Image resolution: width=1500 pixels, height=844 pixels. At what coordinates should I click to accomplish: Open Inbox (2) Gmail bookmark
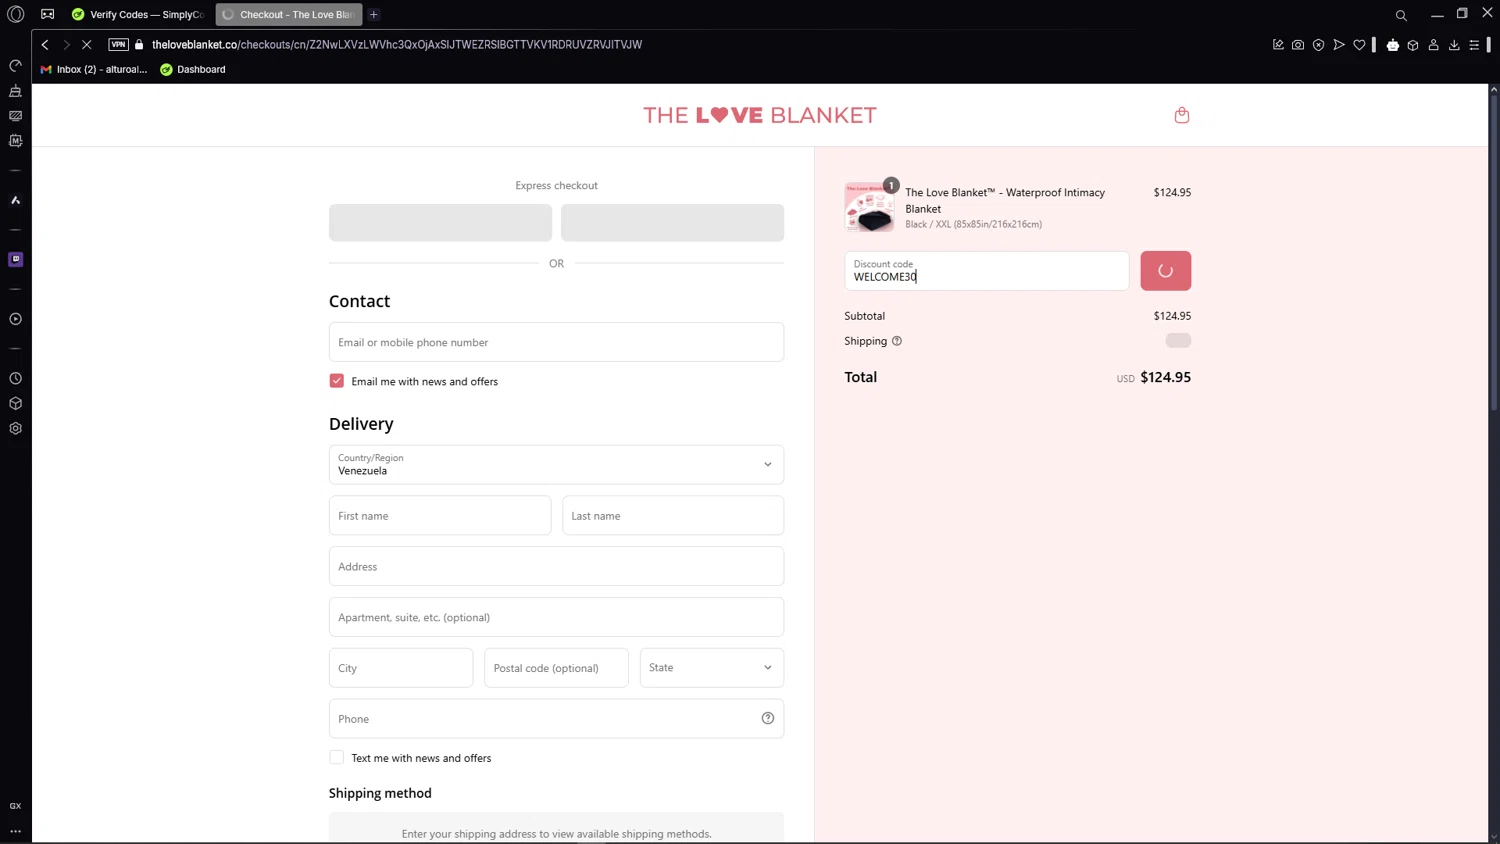point(94,69)
